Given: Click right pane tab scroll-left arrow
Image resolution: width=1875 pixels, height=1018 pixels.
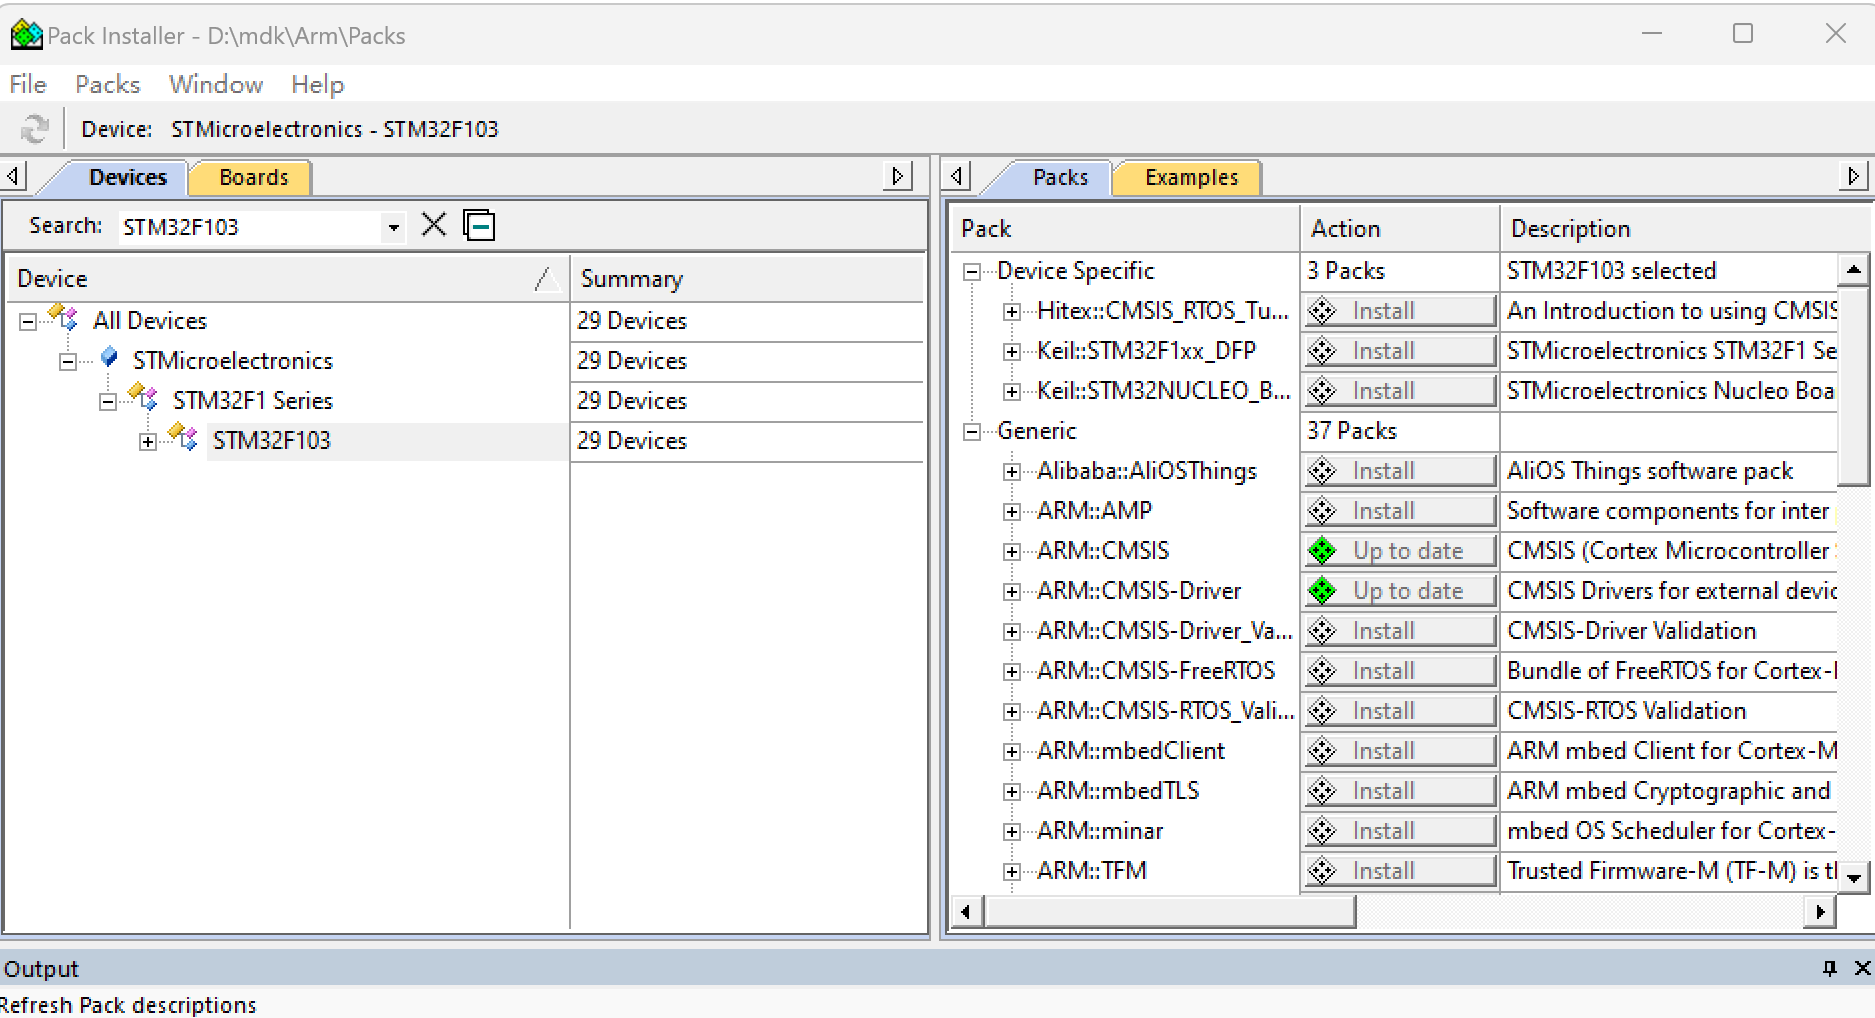Looking at the screenshot, I should 957,177.
